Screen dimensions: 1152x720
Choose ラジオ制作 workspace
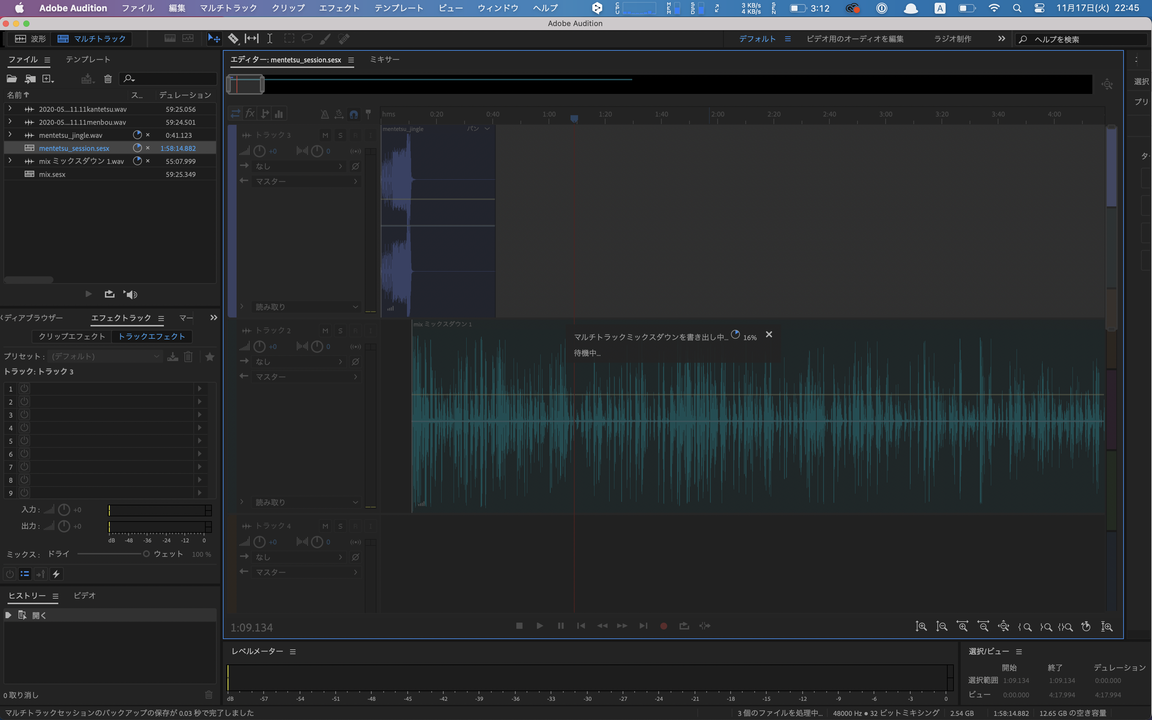click(x=952, y=39)
